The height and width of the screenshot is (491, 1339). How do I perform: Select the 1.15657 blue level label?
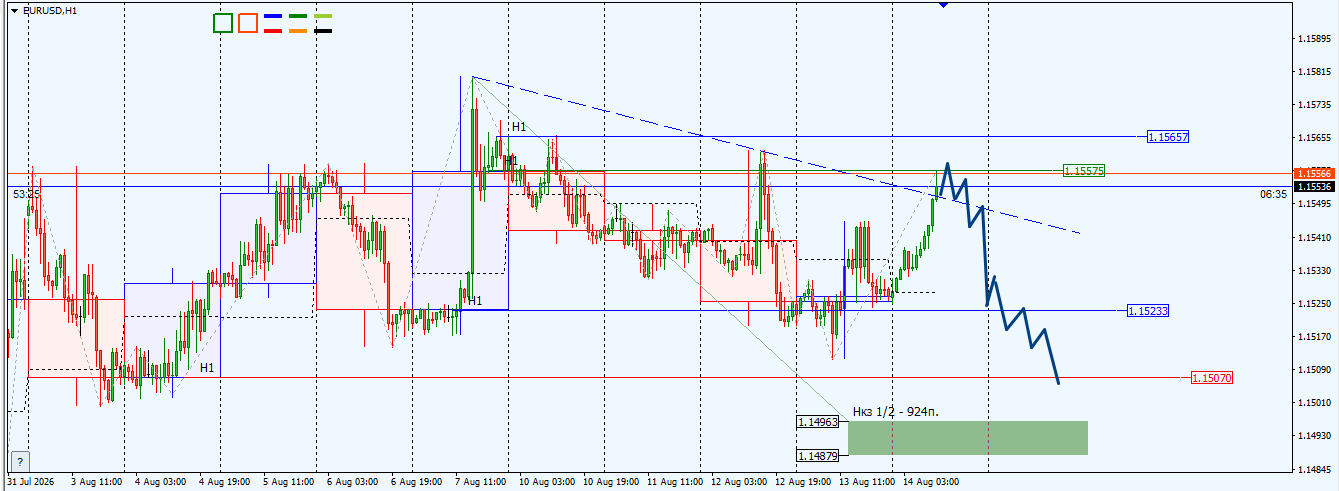point(1168,136)
